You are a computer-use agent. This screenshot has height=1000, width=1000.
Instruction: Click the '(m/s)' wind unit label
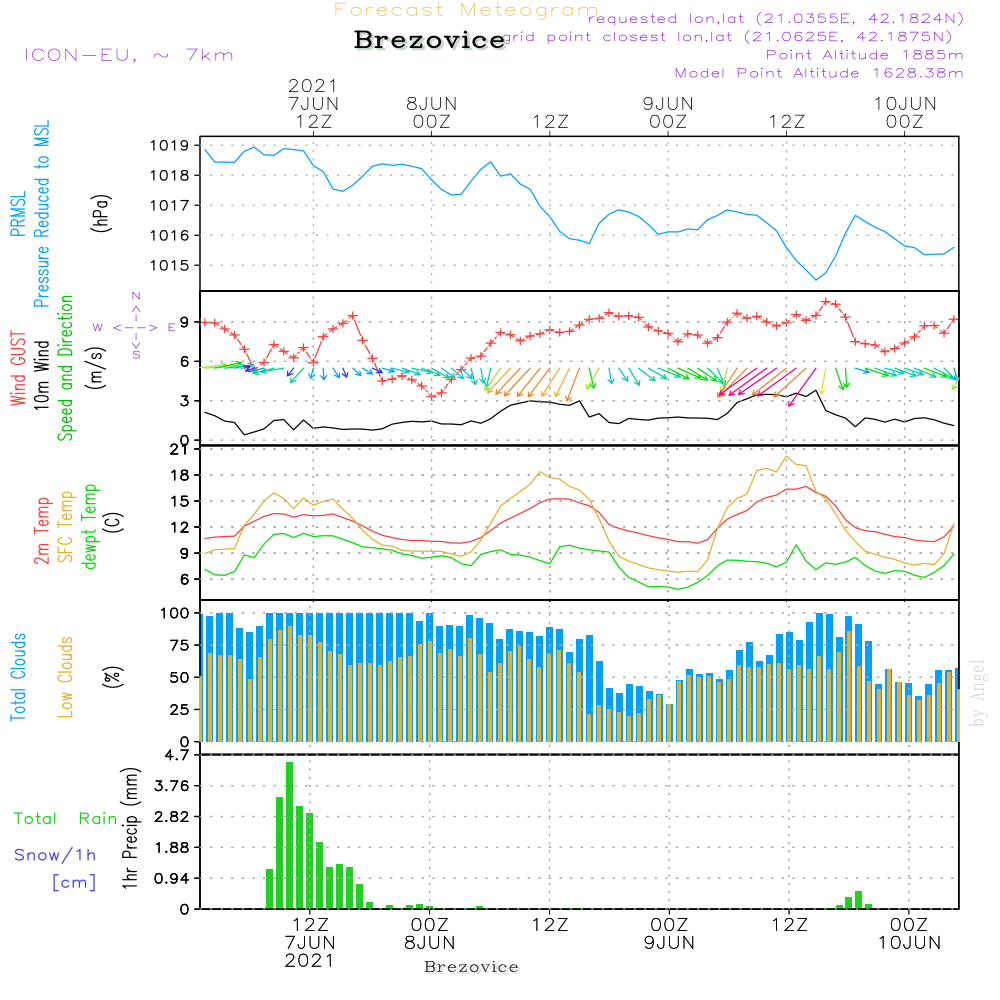click(x=97, y=369)
